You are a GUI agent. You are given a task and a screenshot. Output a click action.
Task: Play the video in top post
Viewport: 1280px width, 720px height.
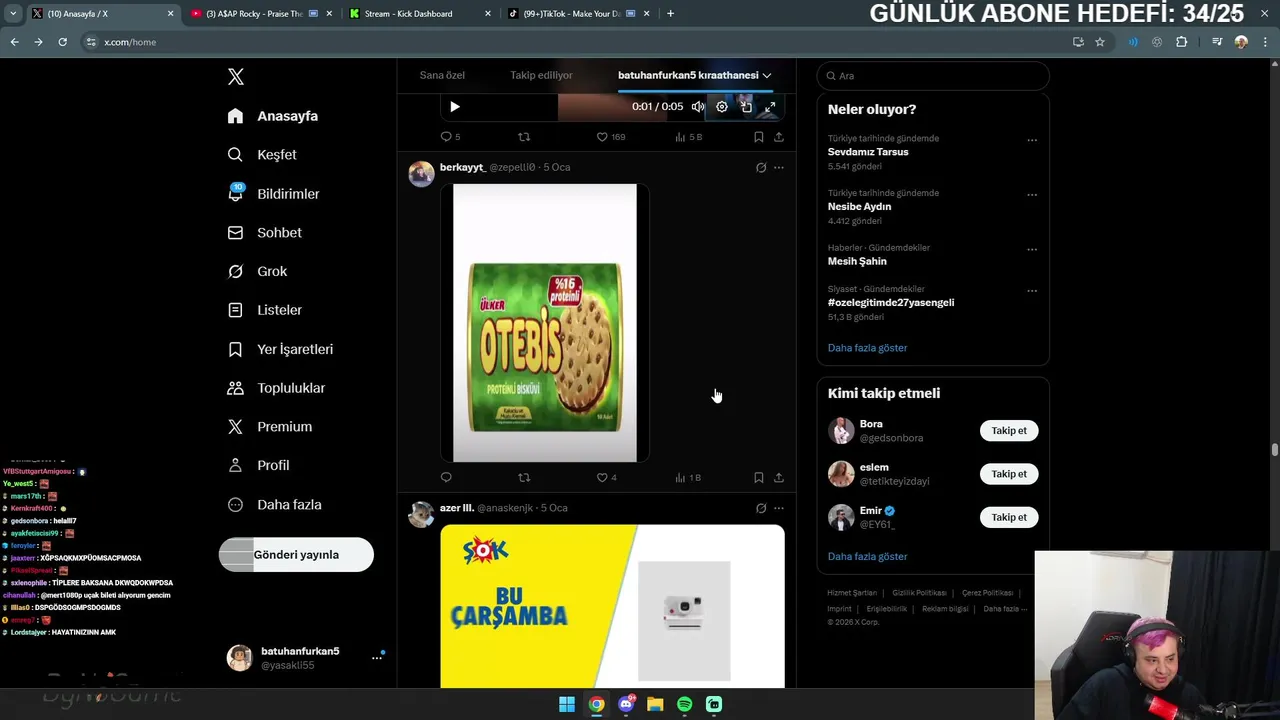[455, 107]
